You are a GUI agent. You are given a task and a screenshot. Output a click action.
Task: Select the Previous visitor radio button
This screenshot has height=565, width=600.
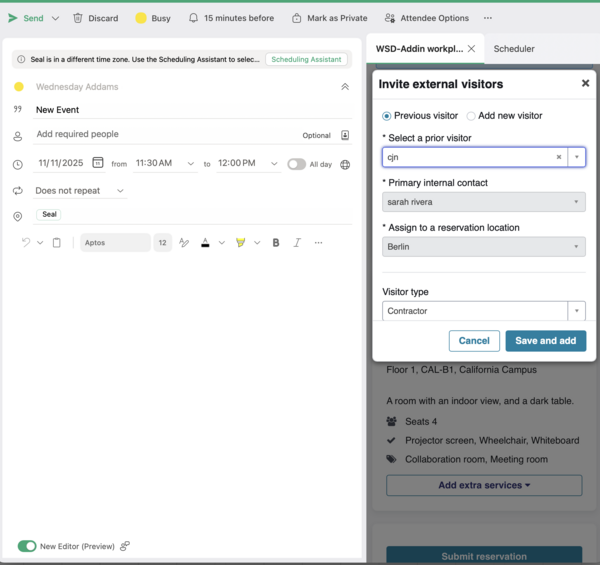point(386,116)
